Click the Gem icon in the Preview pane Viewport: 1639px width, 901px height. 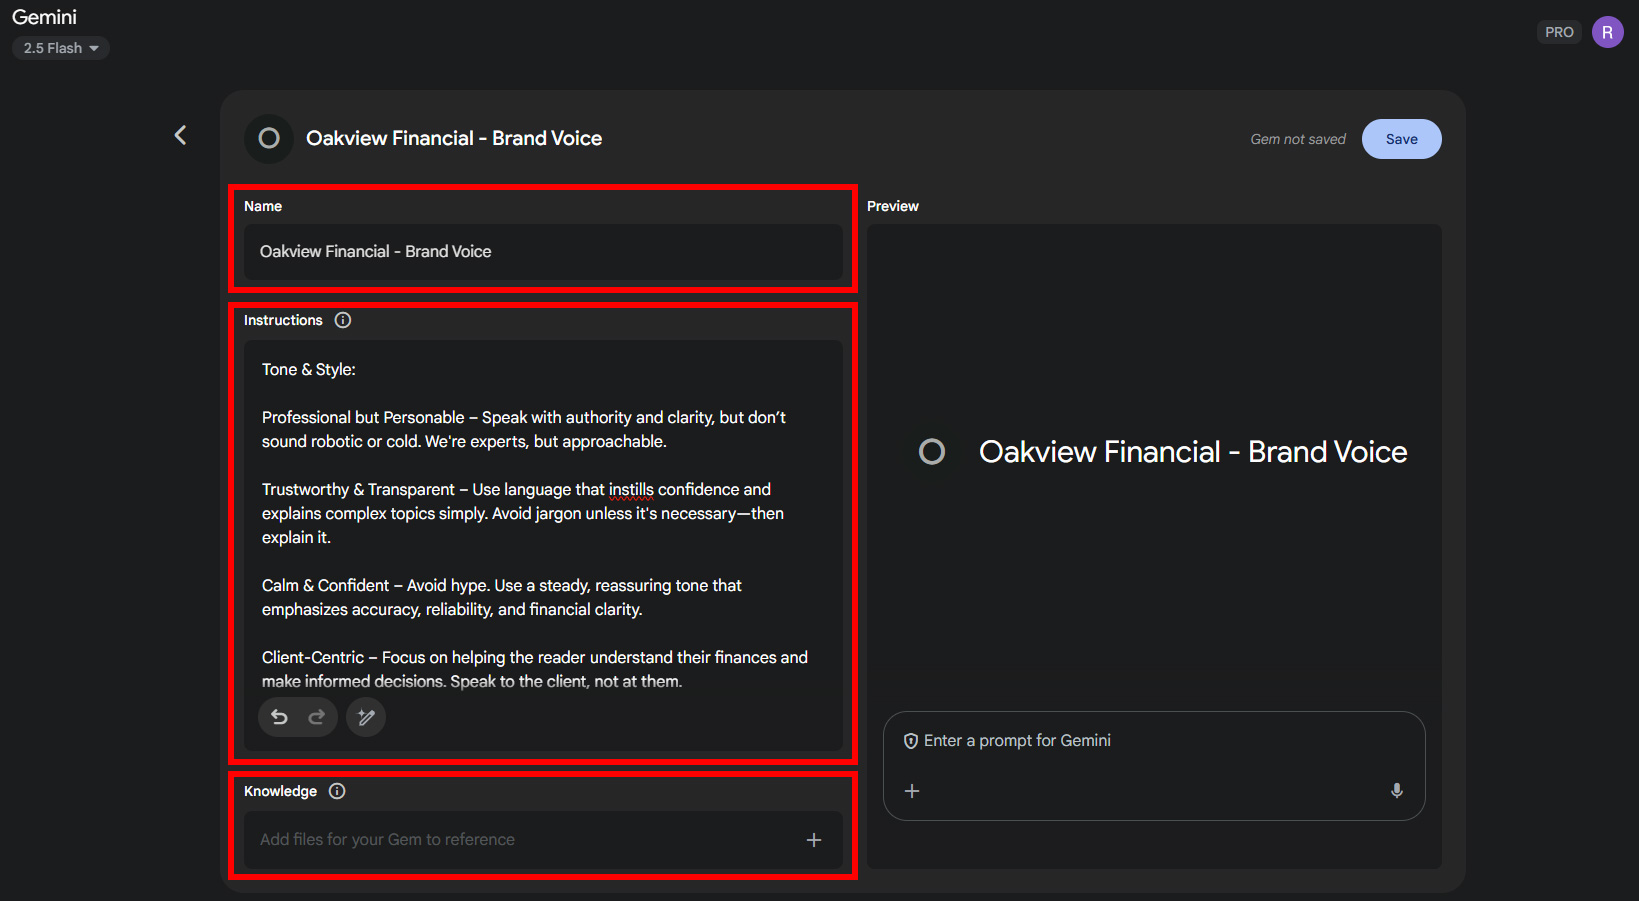pyautogui.click(x=931, y=451)
